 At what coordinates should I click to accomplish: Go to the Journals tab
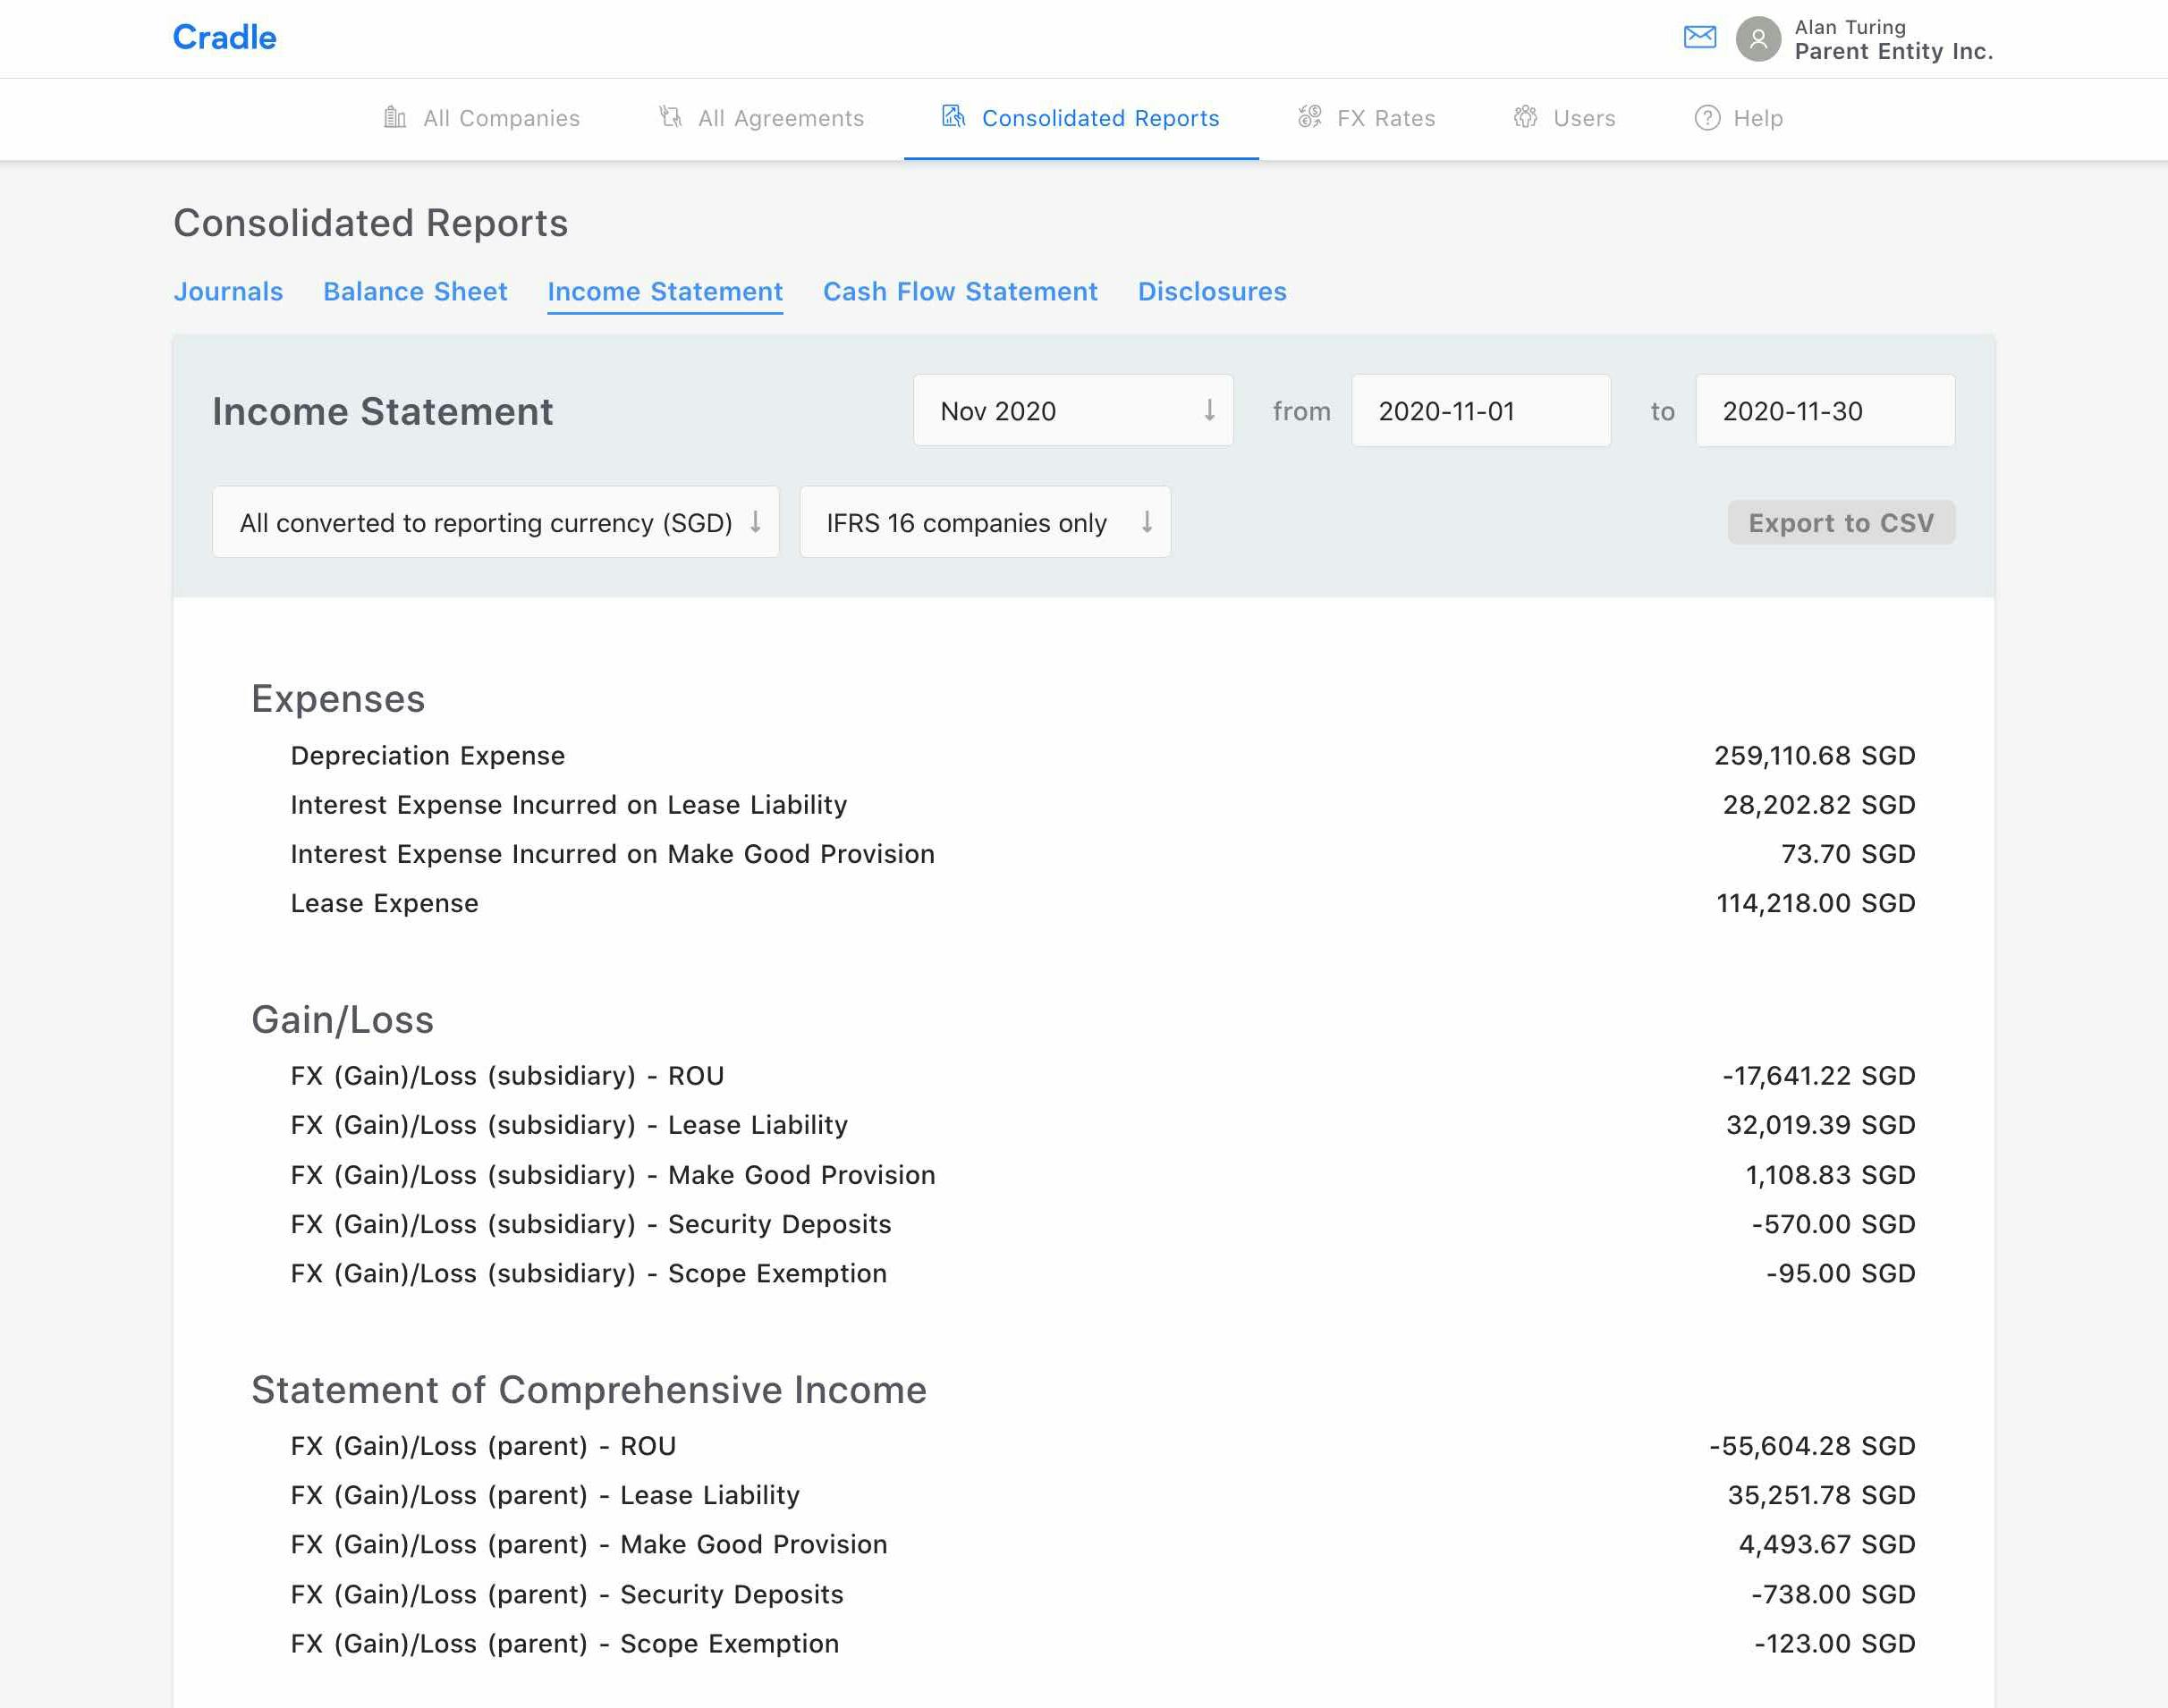point(228,292)
